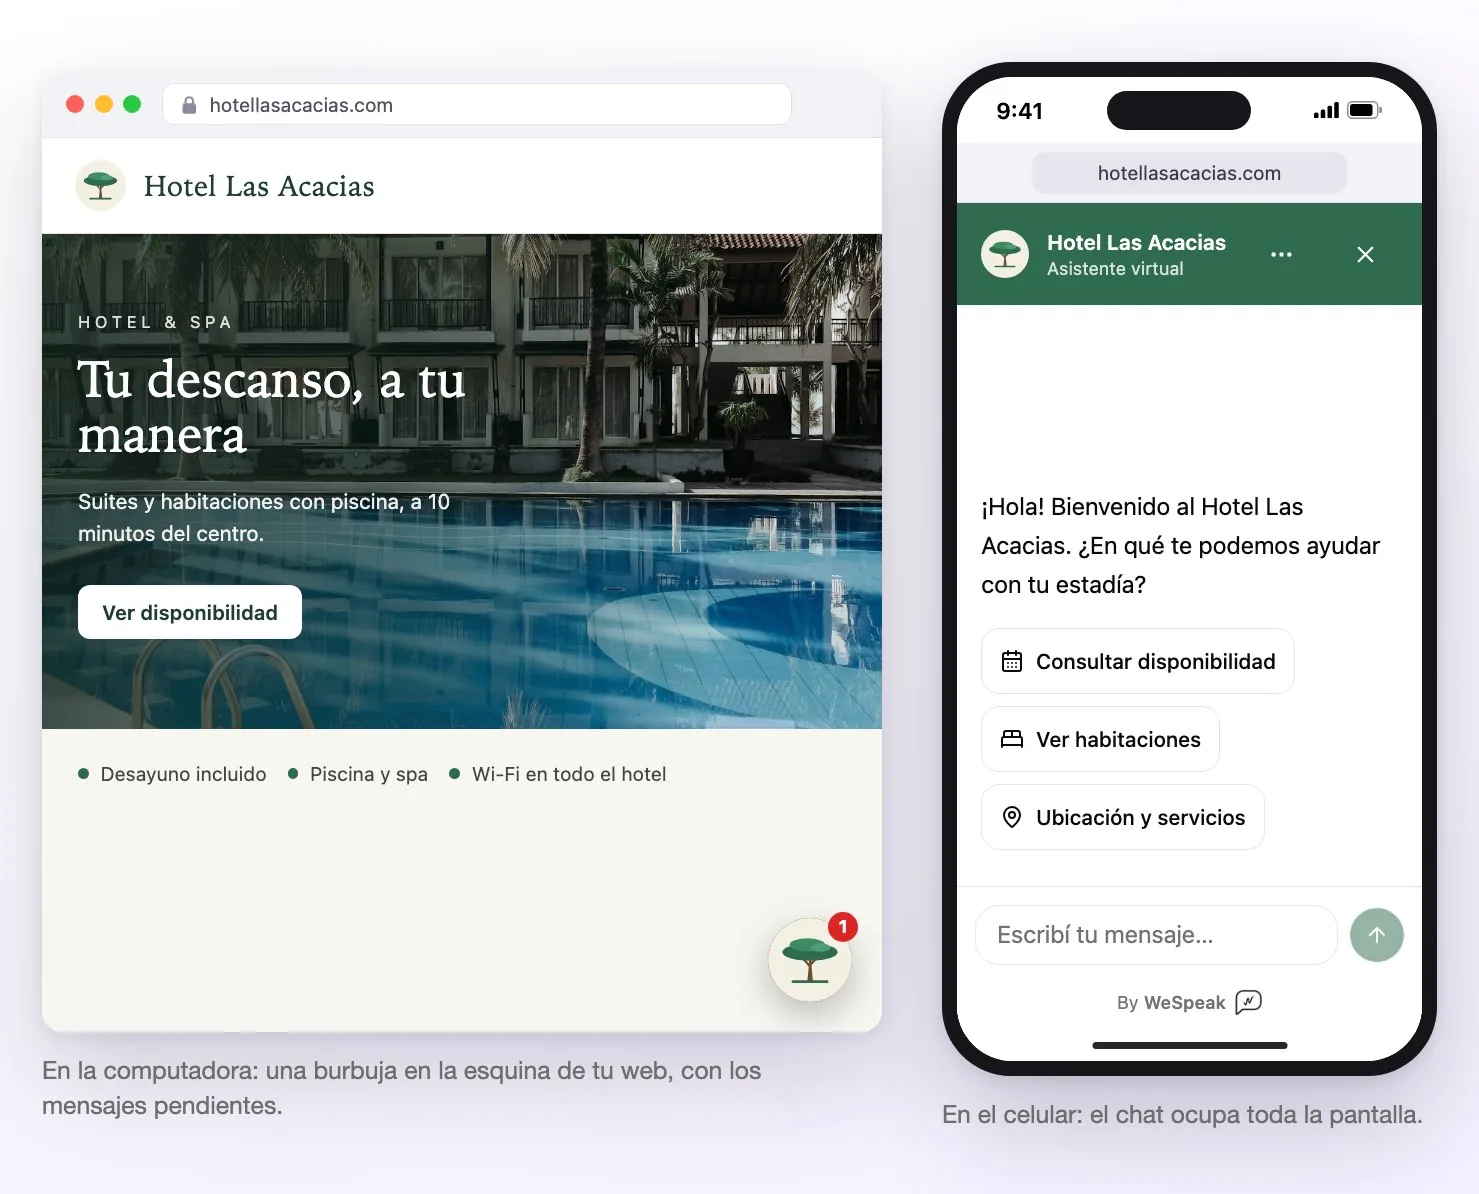Tap the phone address bar hotellasacacias.com
Viewport: 1479px width, 1194px height.
click(x=1189, y=173)
